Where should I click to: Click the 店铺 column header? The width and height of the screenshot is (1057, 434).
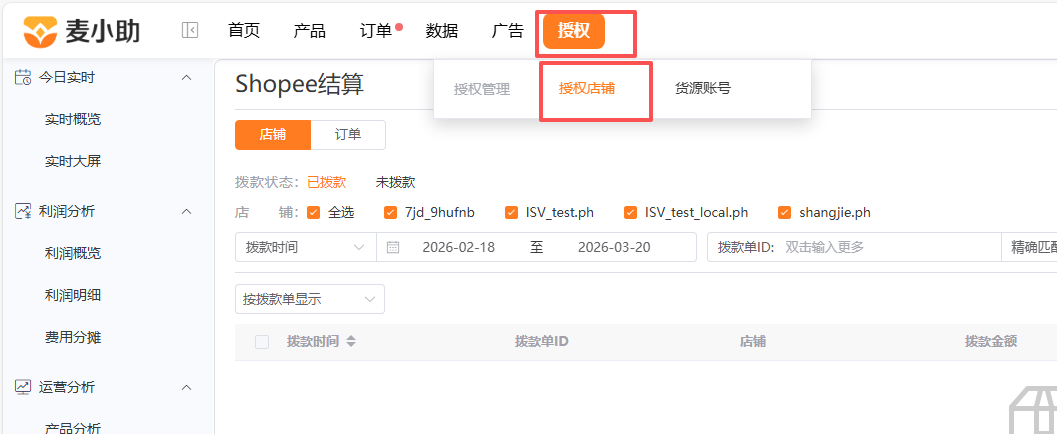(753, 342)
